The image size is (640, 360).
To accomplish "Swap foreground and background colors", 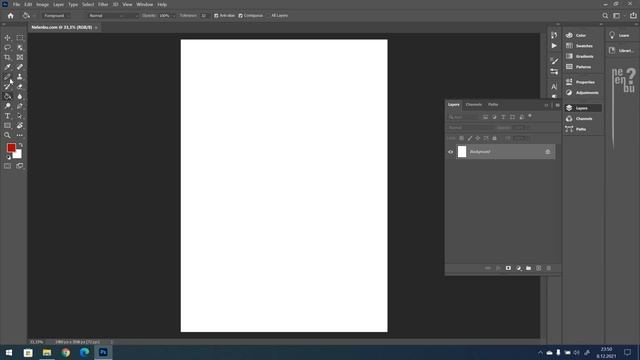I will coord(20,145).
